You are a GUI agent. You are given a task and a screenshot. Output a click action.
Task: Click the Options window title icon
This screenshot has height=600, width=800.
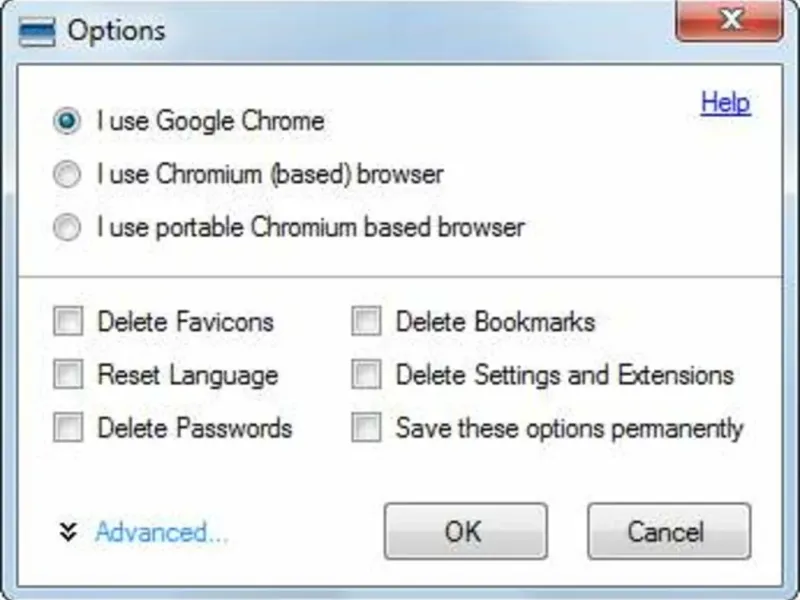[x=36, y=30]
